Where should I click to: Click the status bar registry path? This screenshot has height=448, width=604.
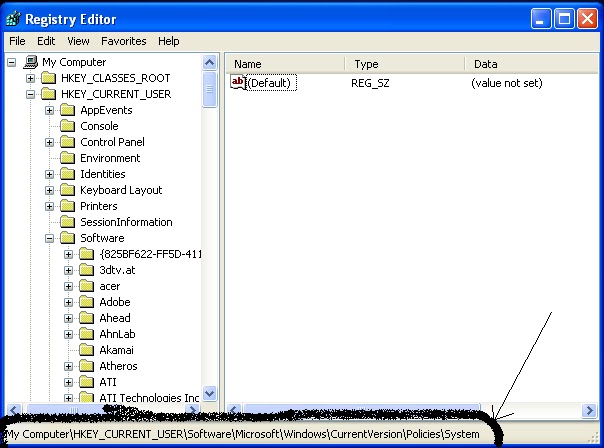click(x=243, y=435)
